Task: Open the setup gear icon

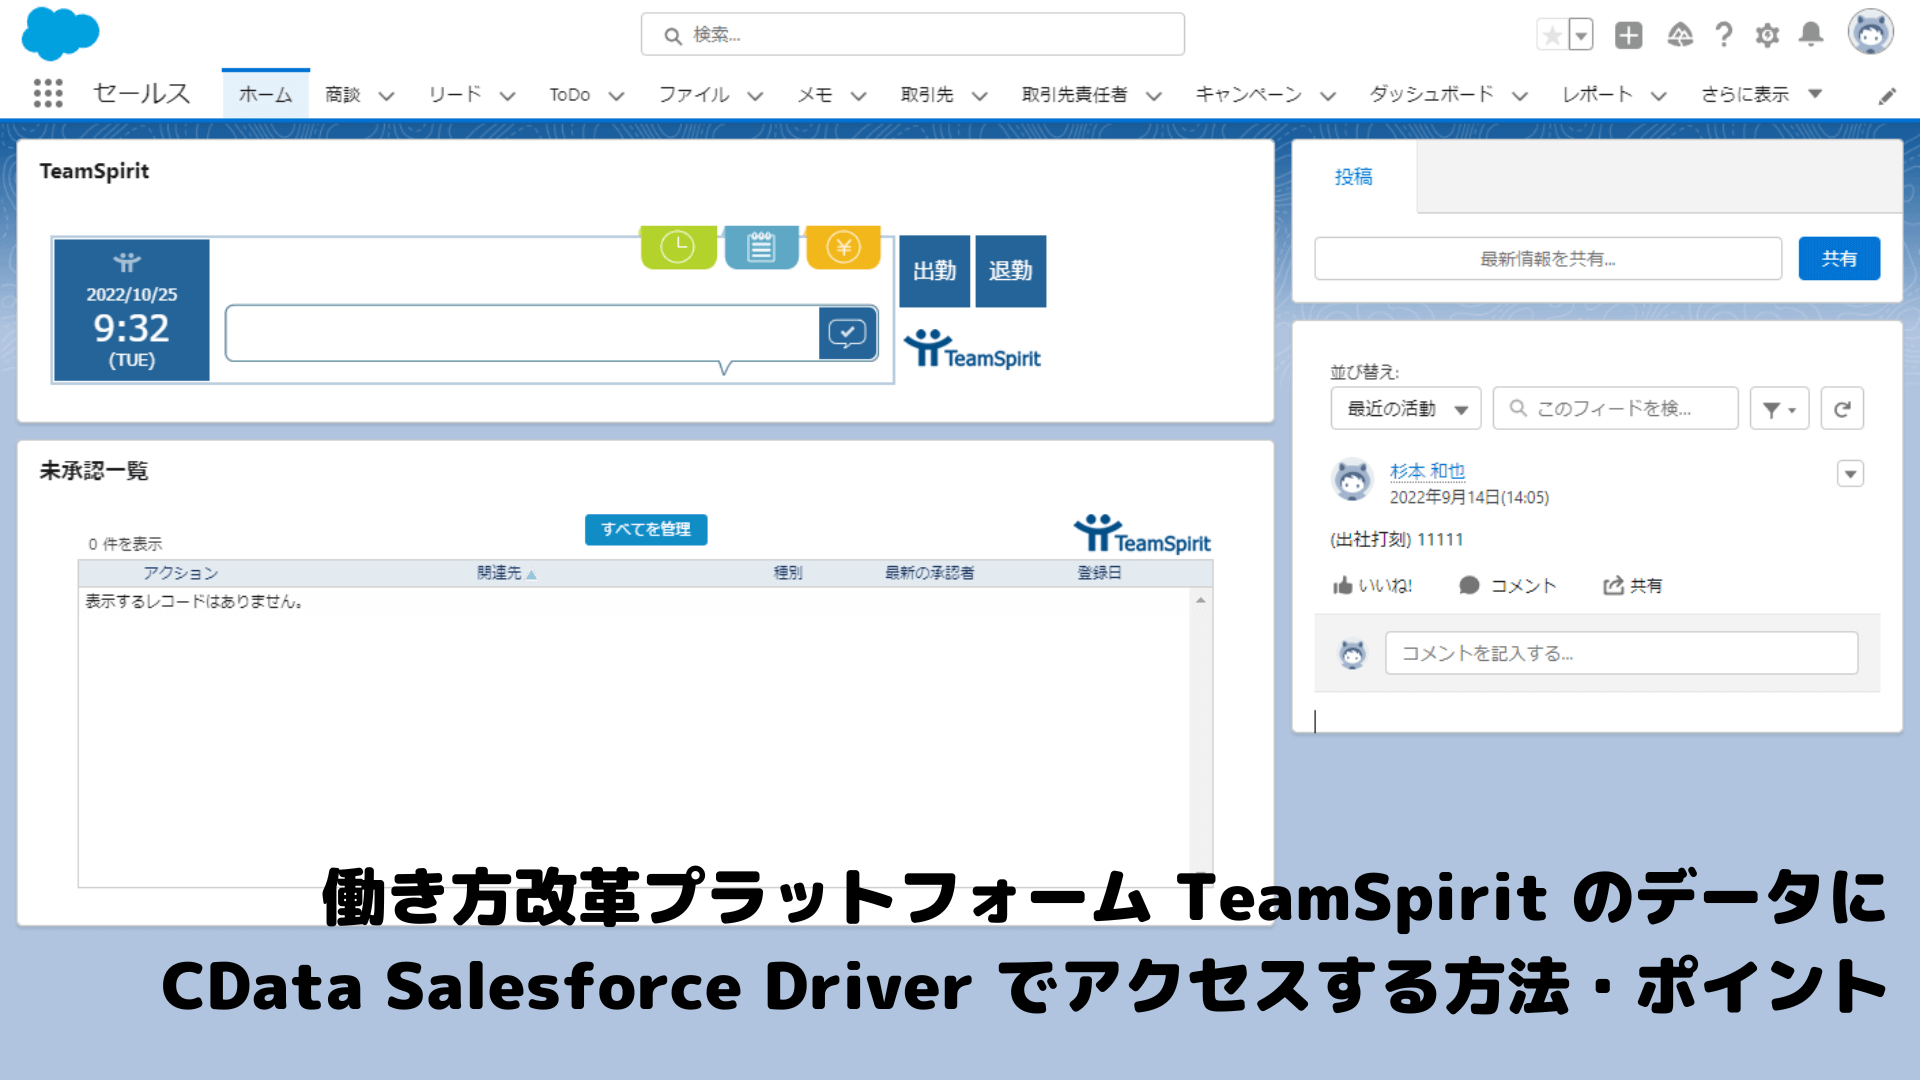Action: (x=1767, y=35)
